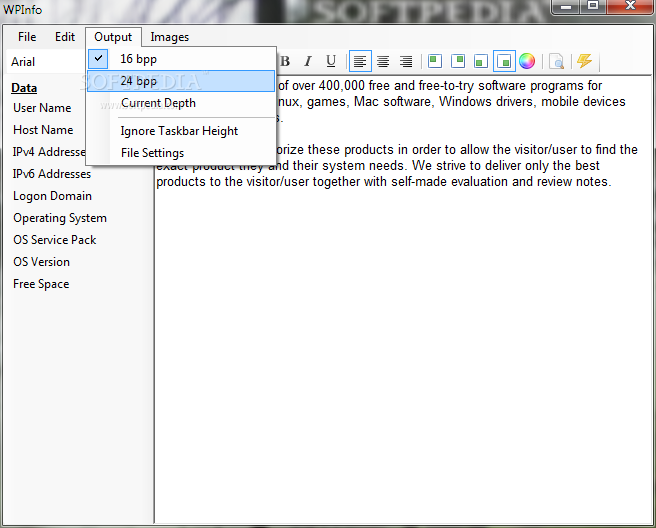The width and height of the screenshot is (656, 528).
Task: Toggle underline formatting
Action: point(331,61)
